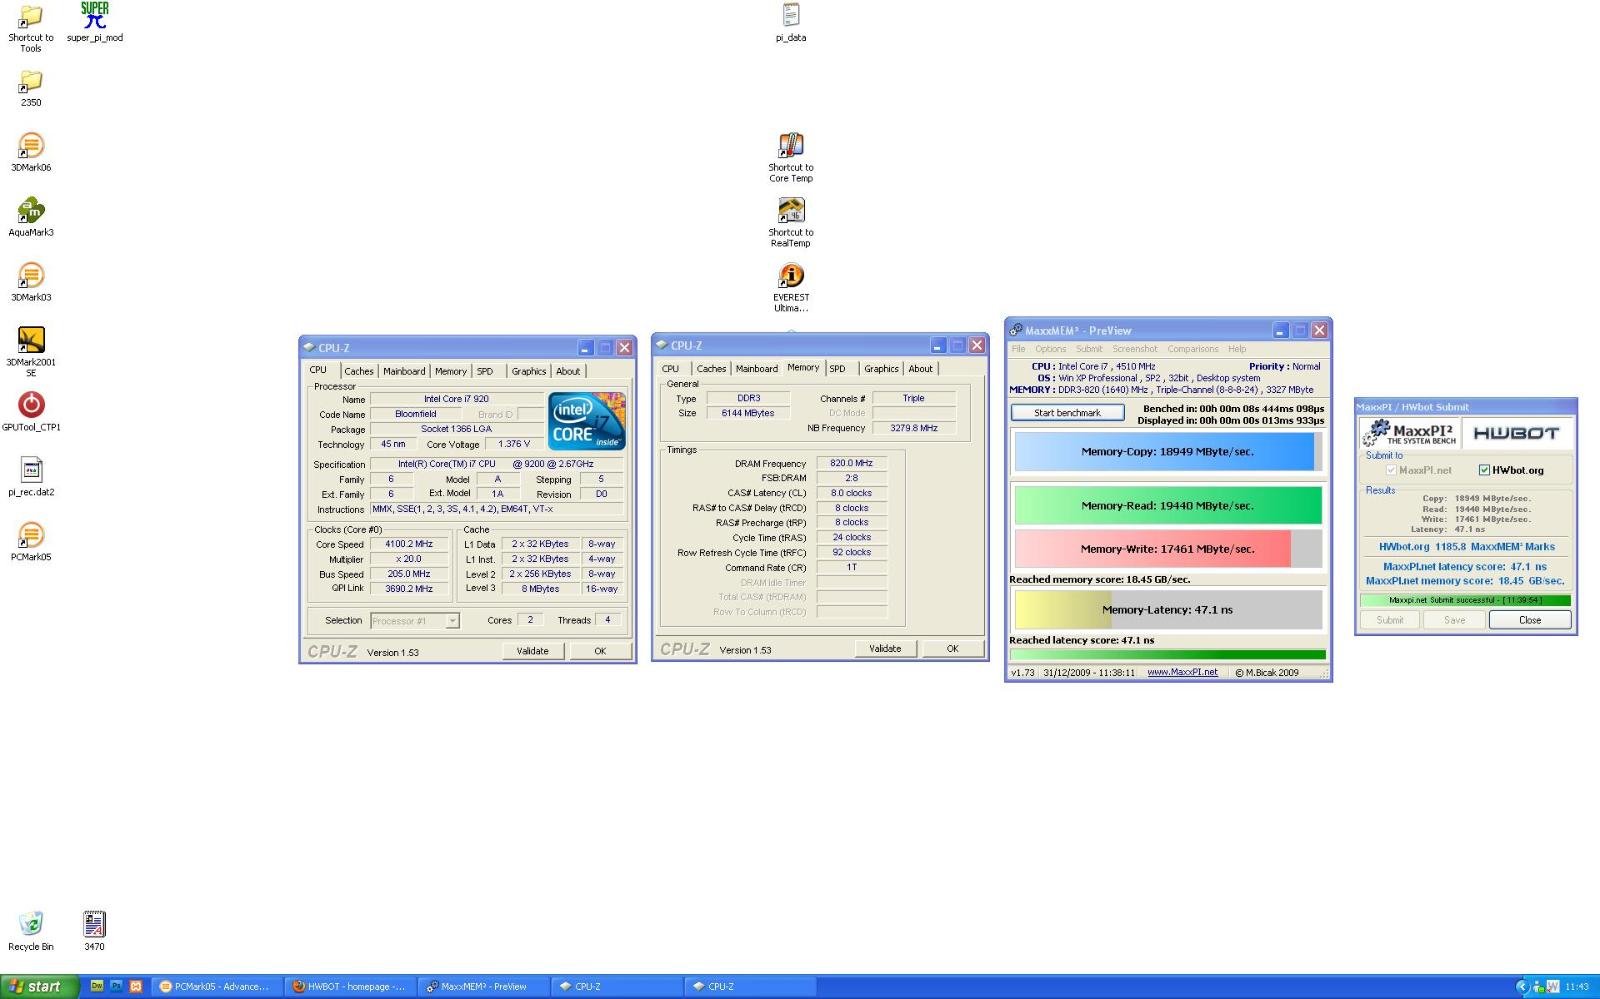The image size is (1600, 999).
Task: Click the taskbar clock showing 11:43
Action: [x=1577, y=987]
